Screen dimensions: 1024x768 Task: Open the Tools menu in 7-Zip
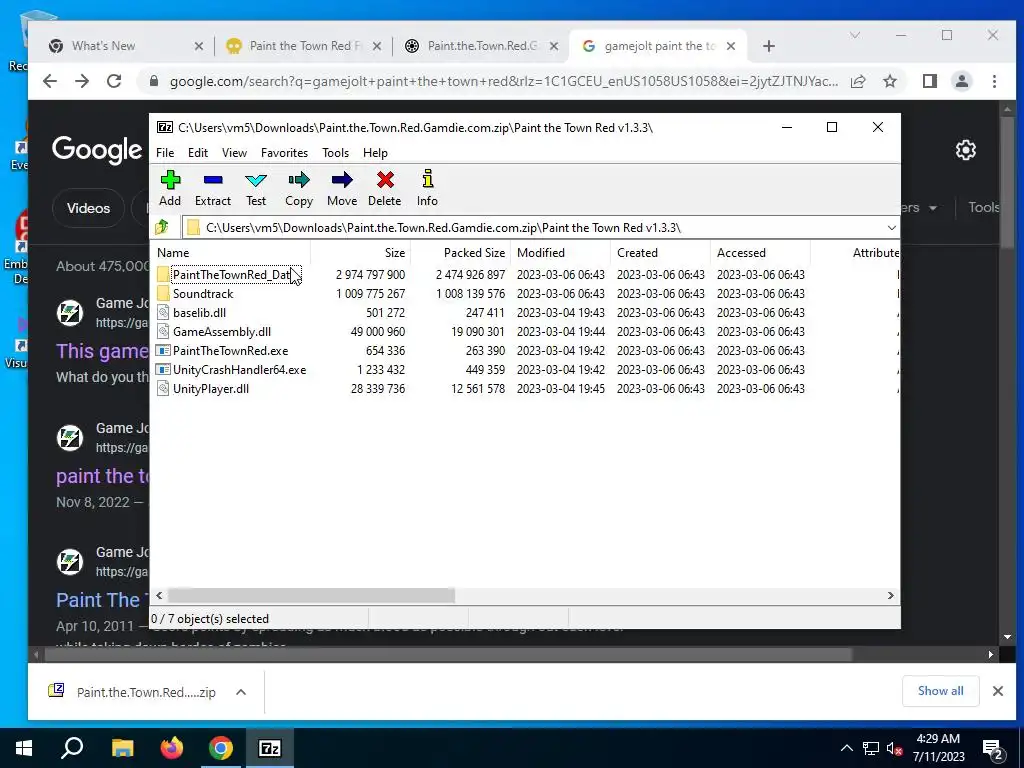pyautogui.click(x=335, y=153)
